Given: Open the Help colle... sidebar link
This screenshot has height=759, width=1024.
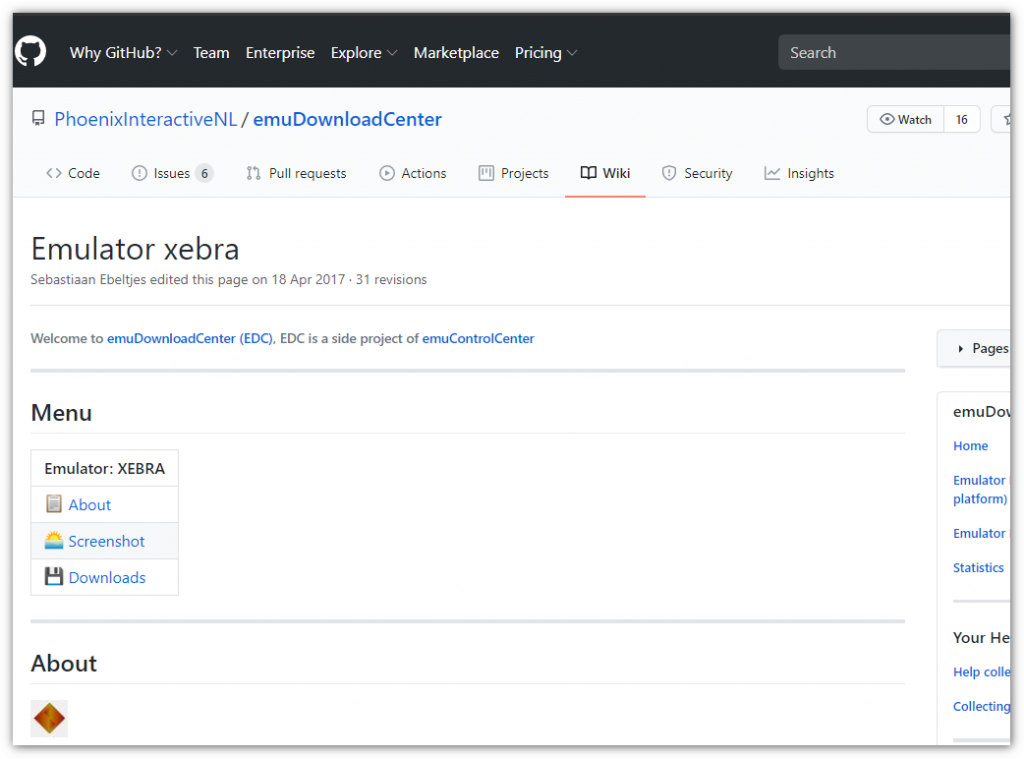Looking at the screenshot, I should point(982,671).
